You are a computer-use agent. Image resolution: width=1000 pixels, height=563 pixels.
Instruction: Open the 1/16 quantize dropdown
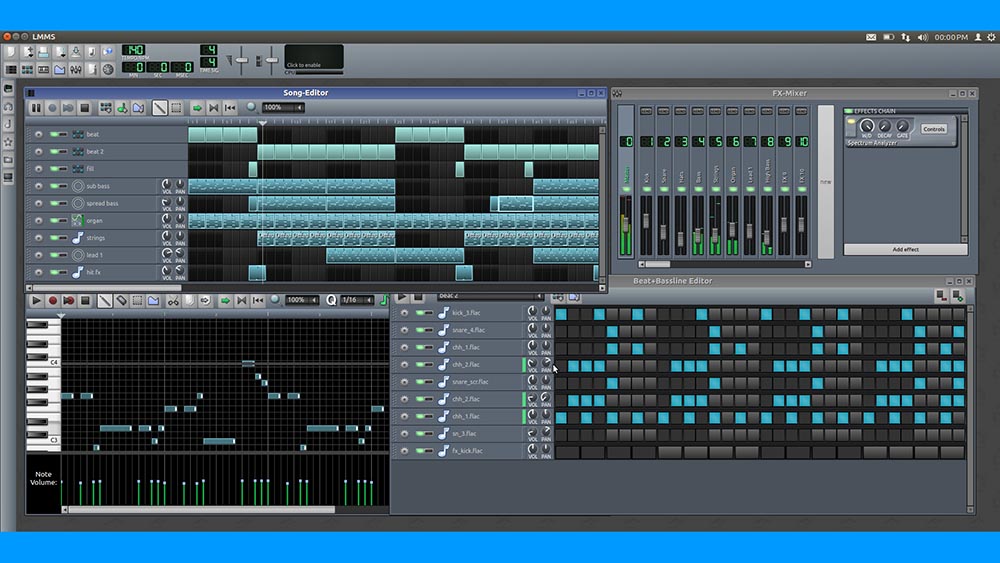pyautogui.click(x=354, y=300)
